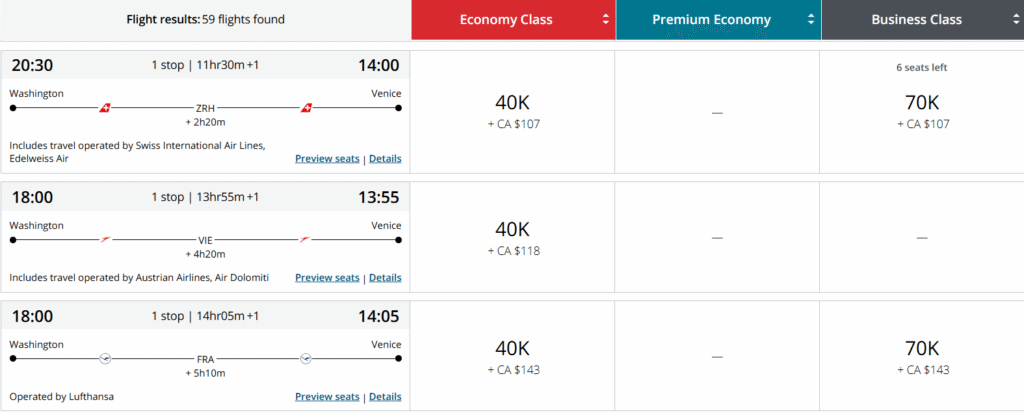The height and width of the screenshot is (413, 1024).
Task: Click the Austrian logo on the Washington–VIE leg
Action: (x=104, y=239)
